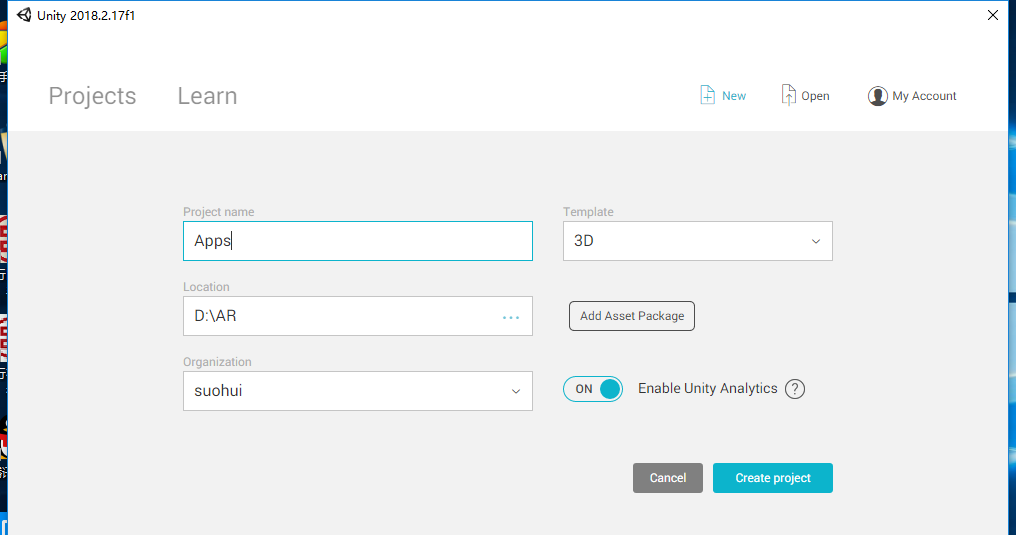The image size is (1016, 535).
Task: Browse location with the three-dots icon
Action: coord(511,317)
